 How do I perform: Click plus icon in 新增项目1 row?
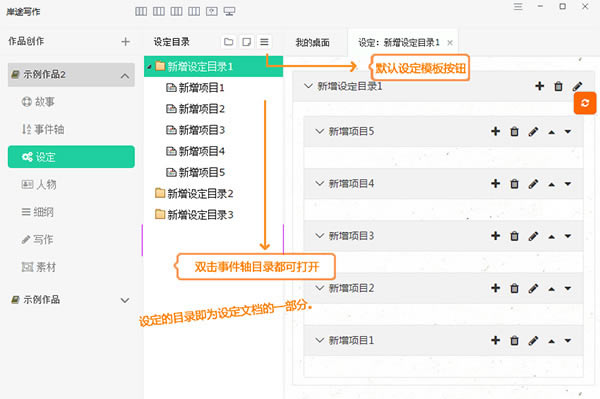496,340
